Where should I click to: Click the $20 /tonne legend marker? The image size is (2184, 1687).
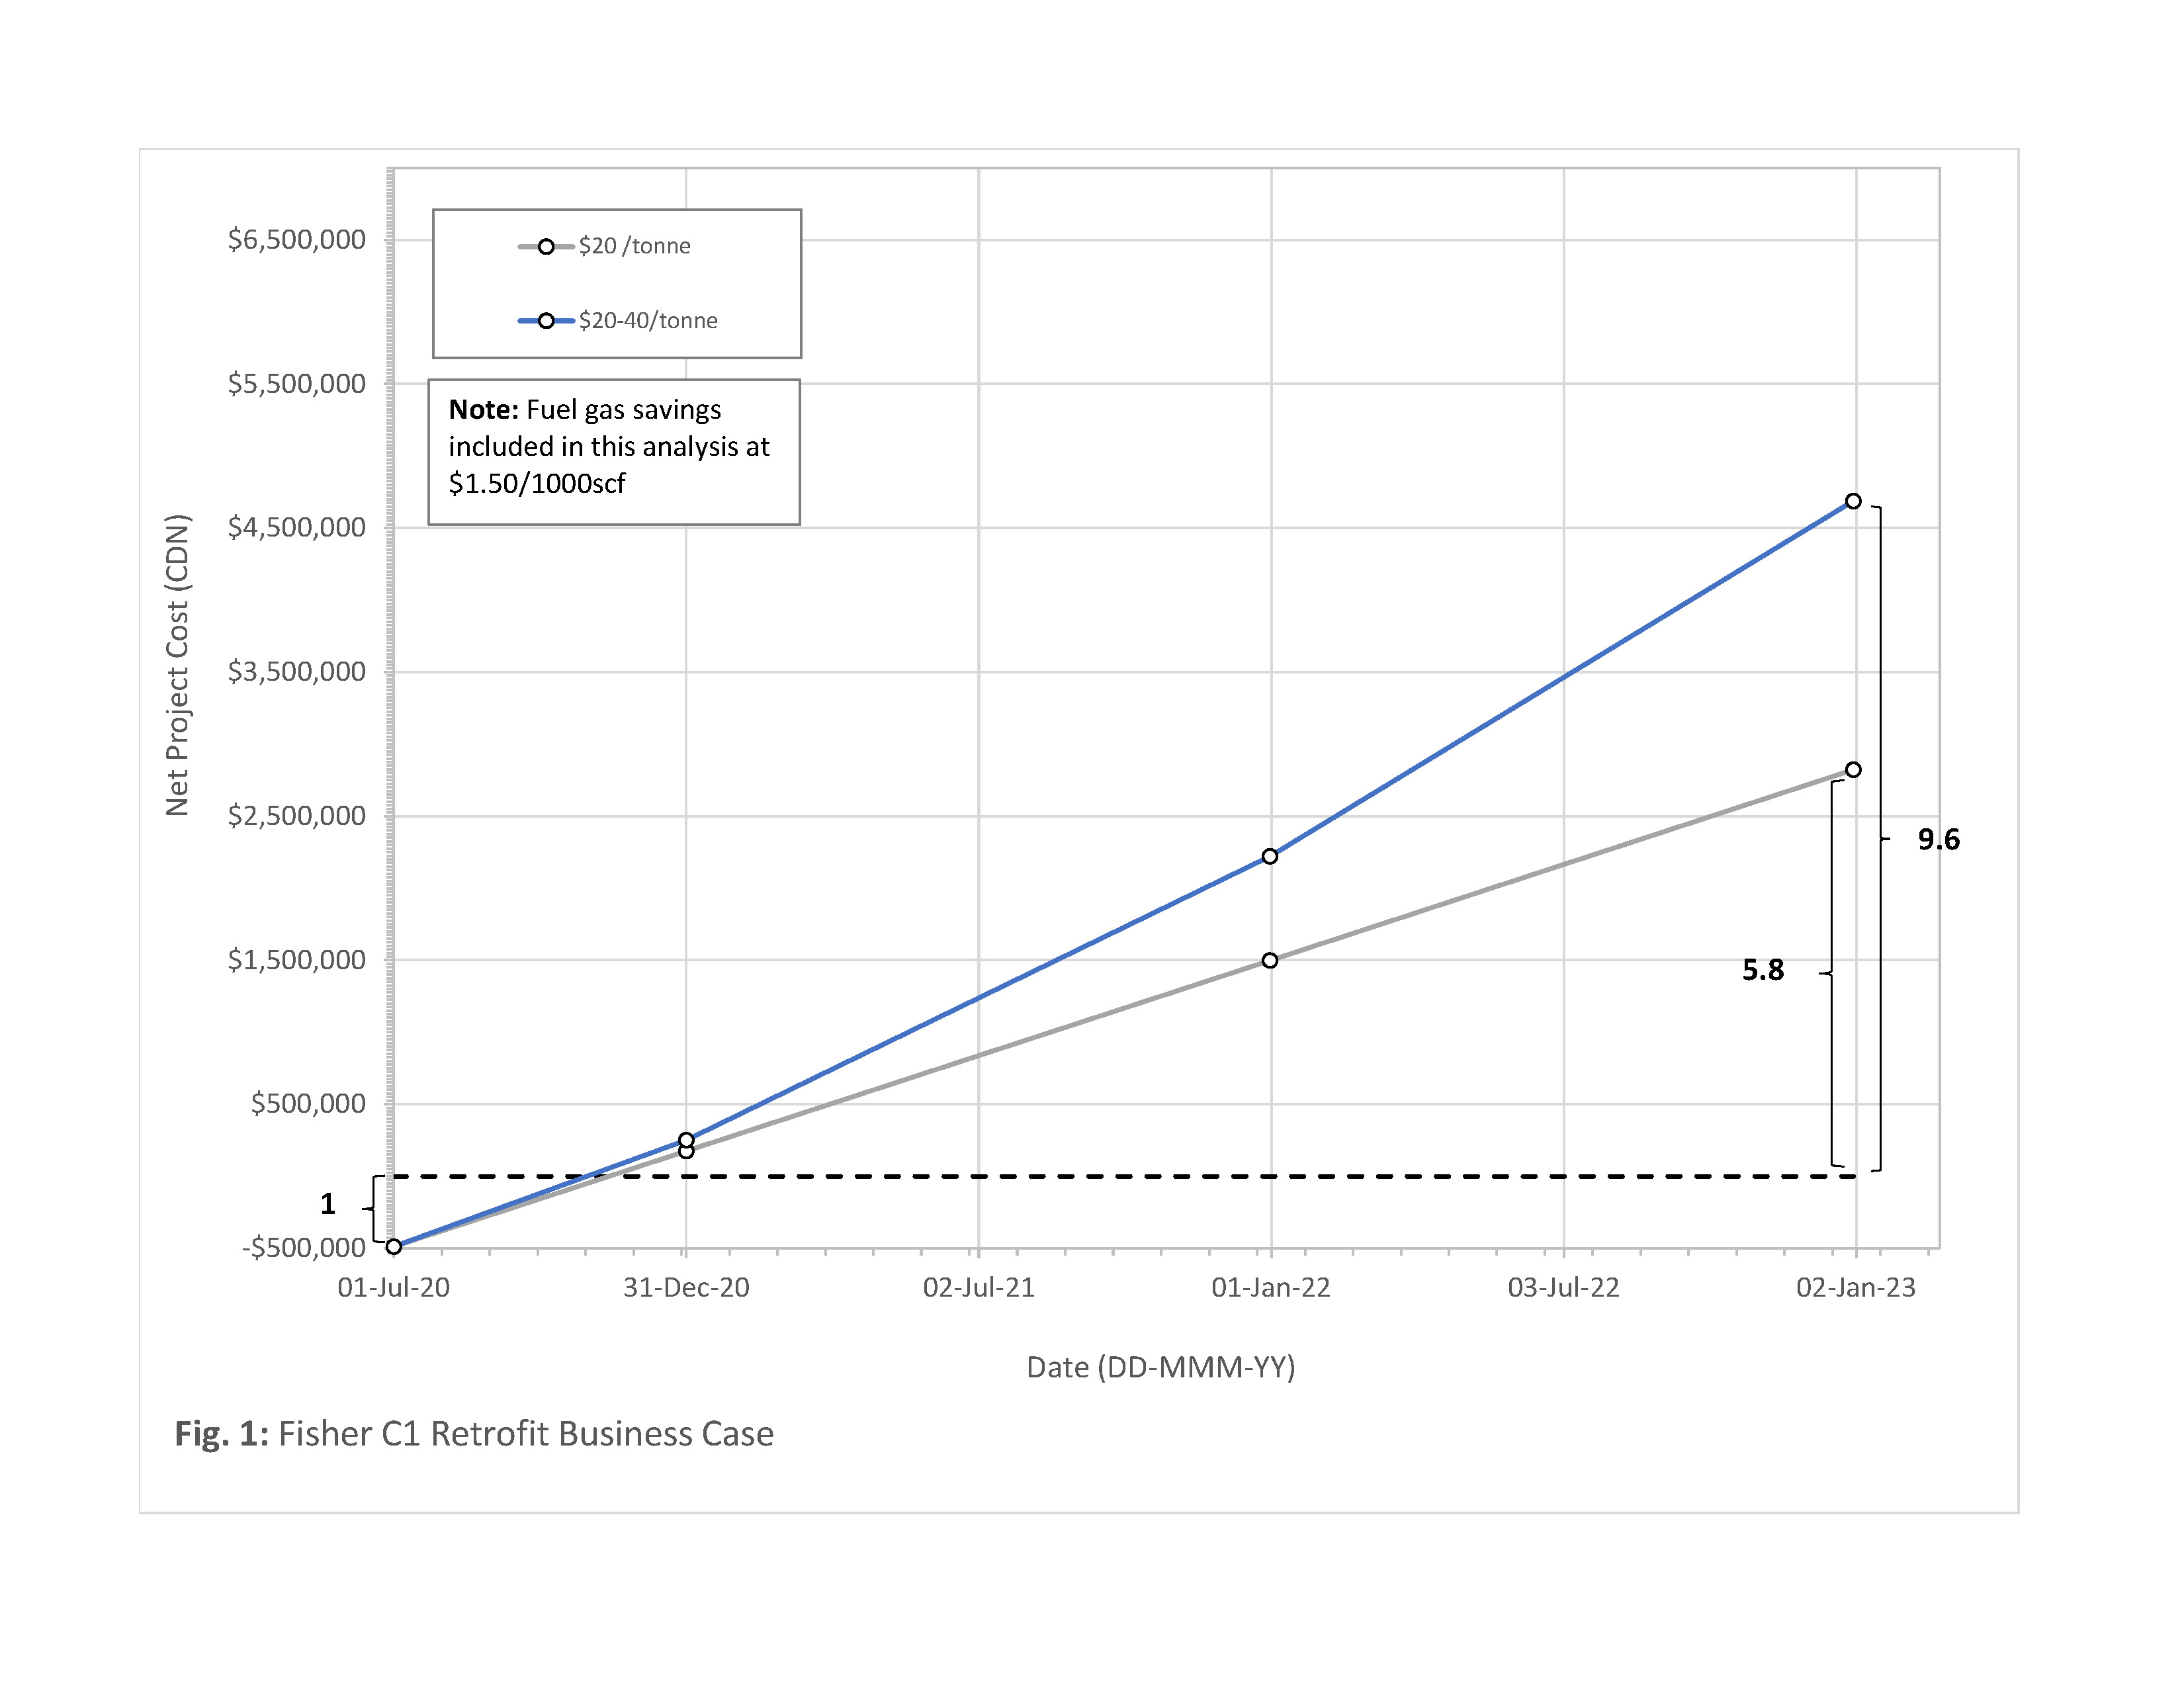[546, 246]
